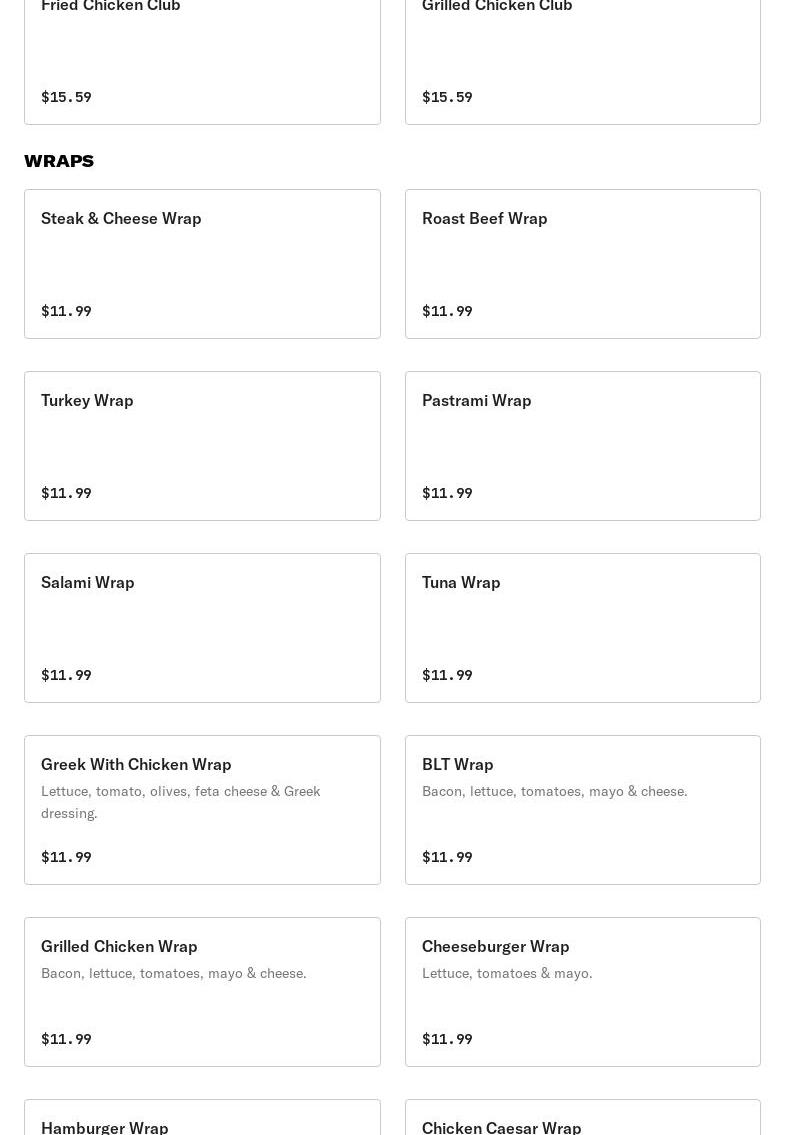Select the Fried Chicken Club price $15.59
The height and width of the screenshot is (1135, 785).
point(66,97)
